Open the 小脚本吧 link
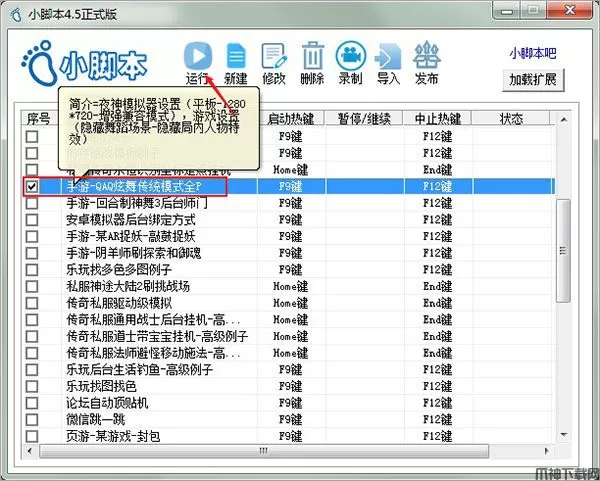Image resolution: width=600 pixels, height=481 pixels. (533, 53)
